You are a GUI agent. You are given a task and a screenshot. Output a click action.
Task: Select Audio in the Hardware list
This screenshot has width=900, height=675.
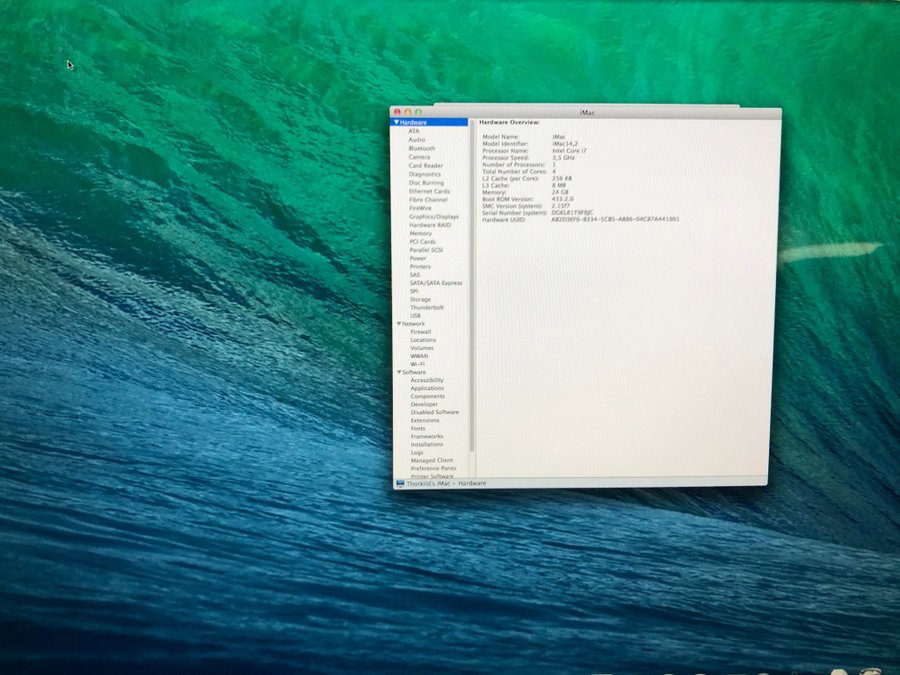(416, 139)
